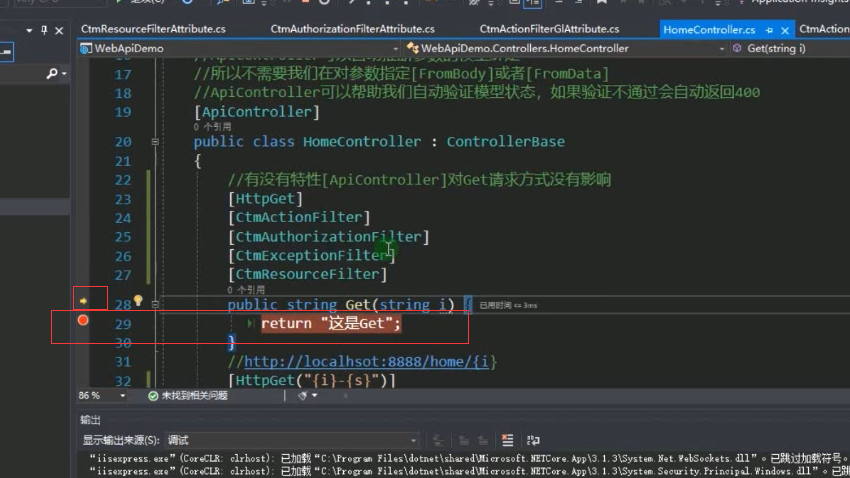This screenshot has height=478, width=850.
Task: Click the search magnifier icon in the side panel
Action: [x=52, y=73]
